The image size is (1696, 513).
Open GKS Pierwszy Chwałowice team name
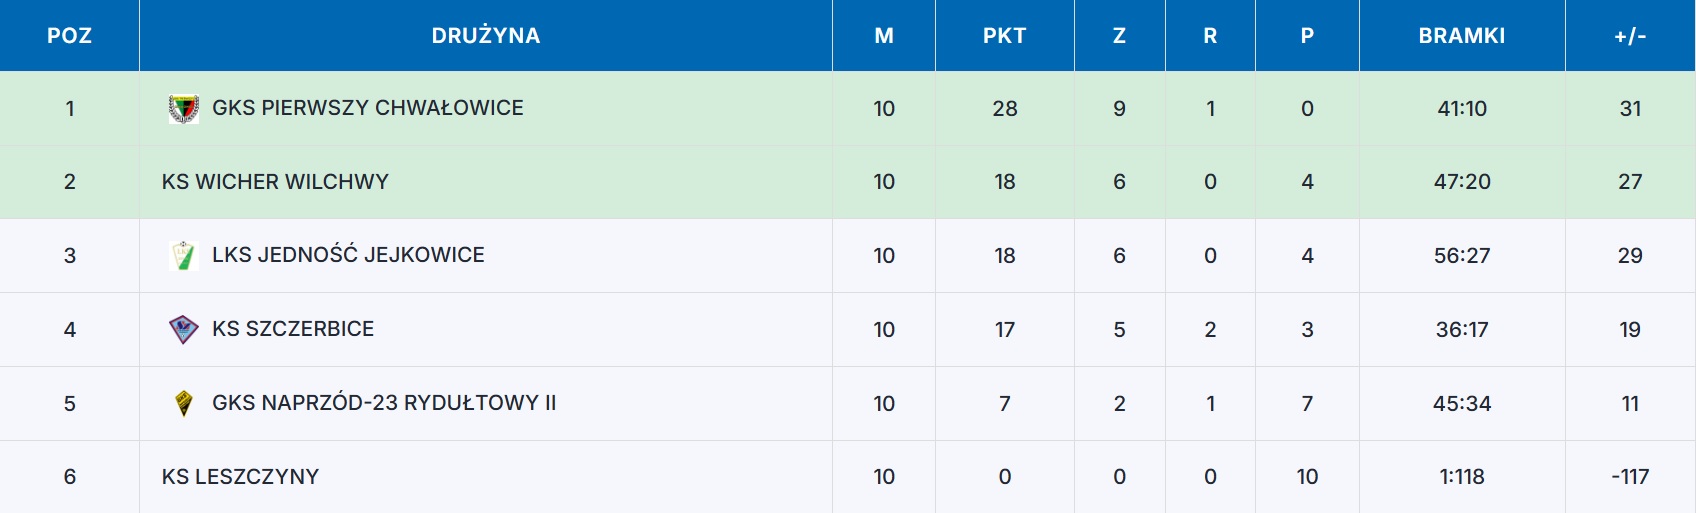coord(367,108)
